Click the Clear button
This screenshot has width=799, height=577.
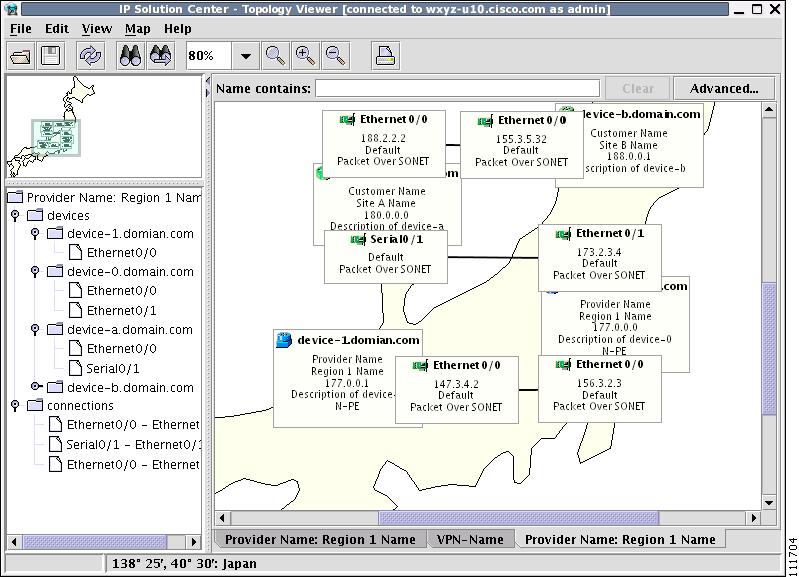point(637,89)
